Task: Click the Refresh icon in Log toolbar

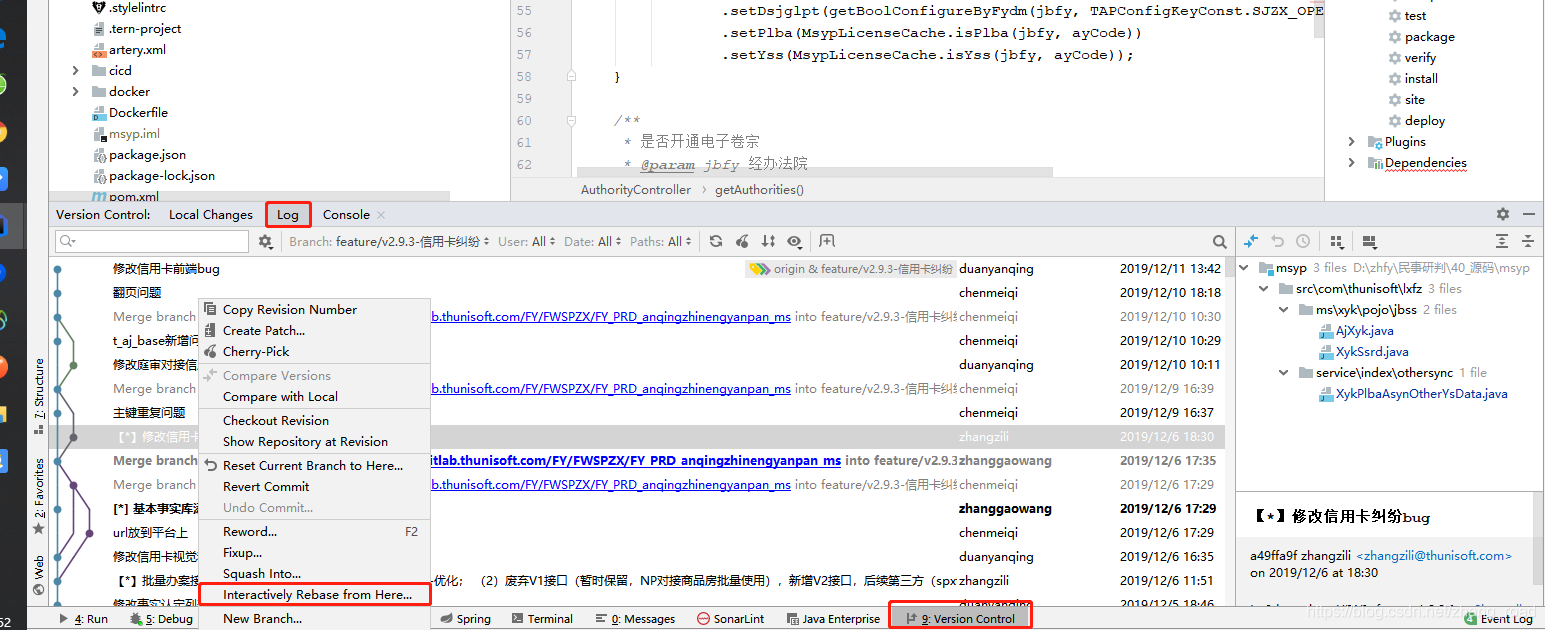Action: (716, 241)
